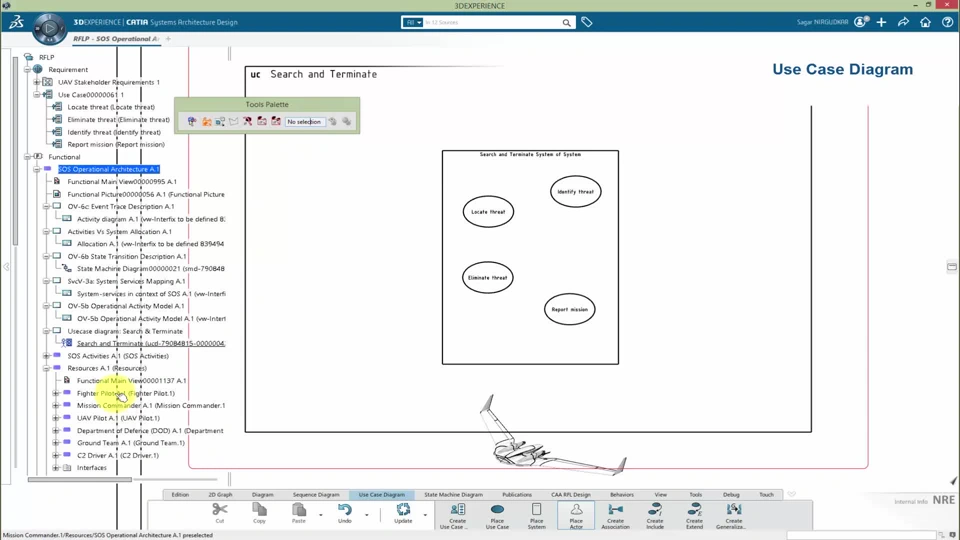Switch to the Edition tab
Screen dimensions: 960x540
[180, 494]
